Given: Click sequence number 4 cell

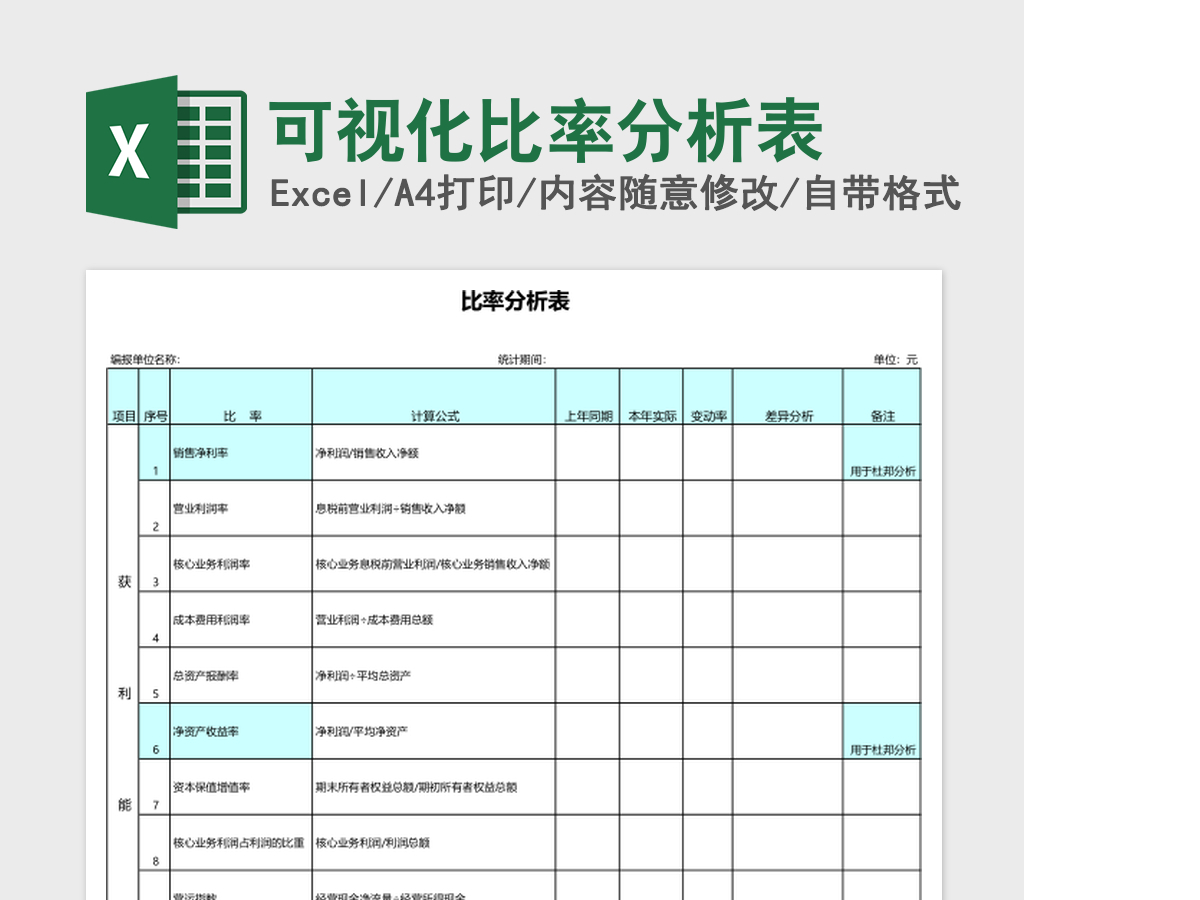Looking at the screenshot, I should pyautogui.click(x=155, y=620).
